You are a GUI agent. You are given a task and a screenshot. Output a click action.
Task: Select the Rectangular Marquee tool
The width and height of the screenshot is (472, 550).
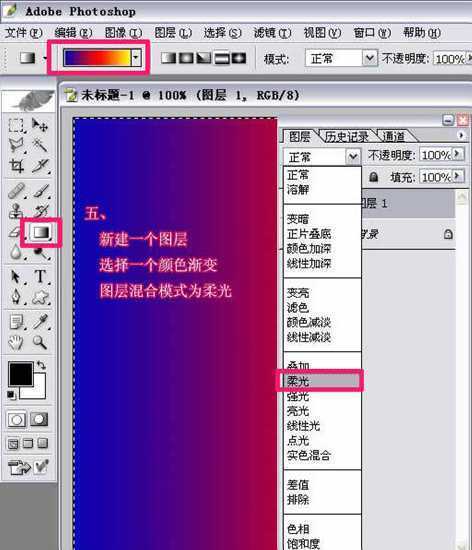click(x=16, y=125)
